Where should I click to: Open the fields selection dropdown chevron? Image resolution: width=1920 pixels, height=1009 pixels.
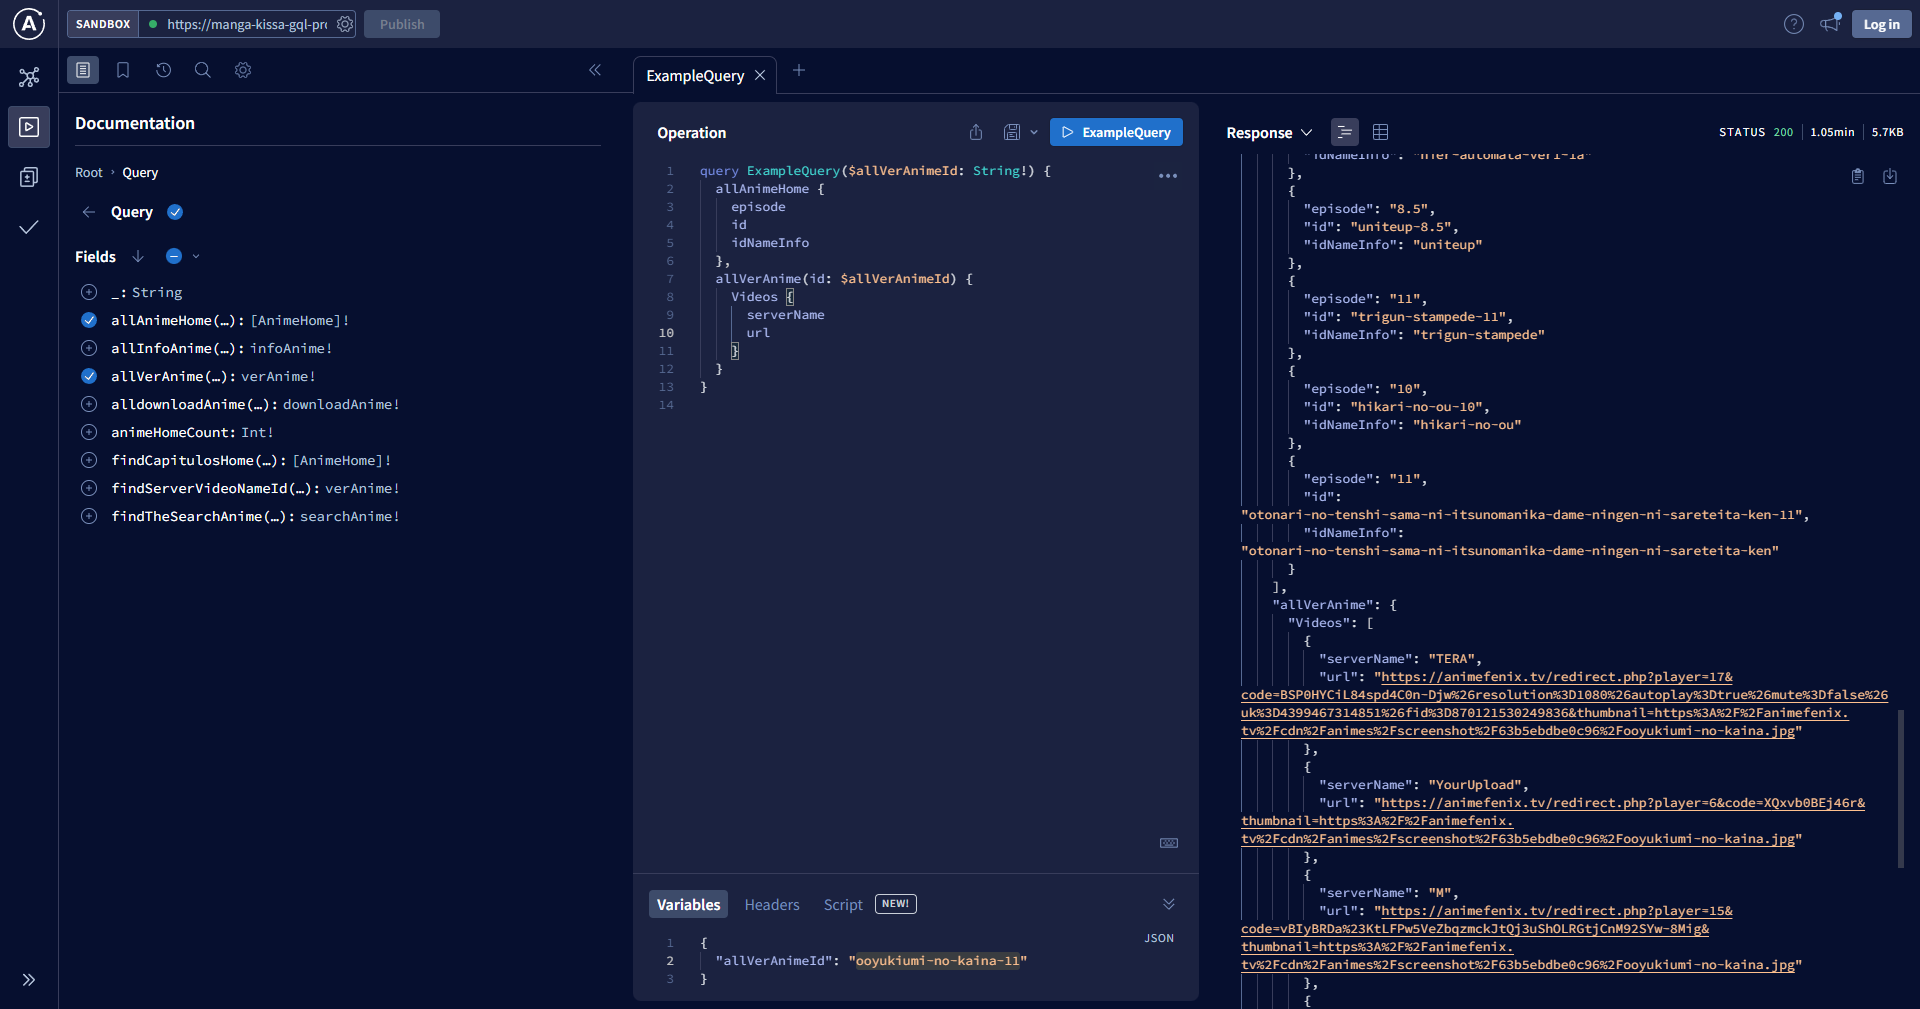click(x=196, y=257)
